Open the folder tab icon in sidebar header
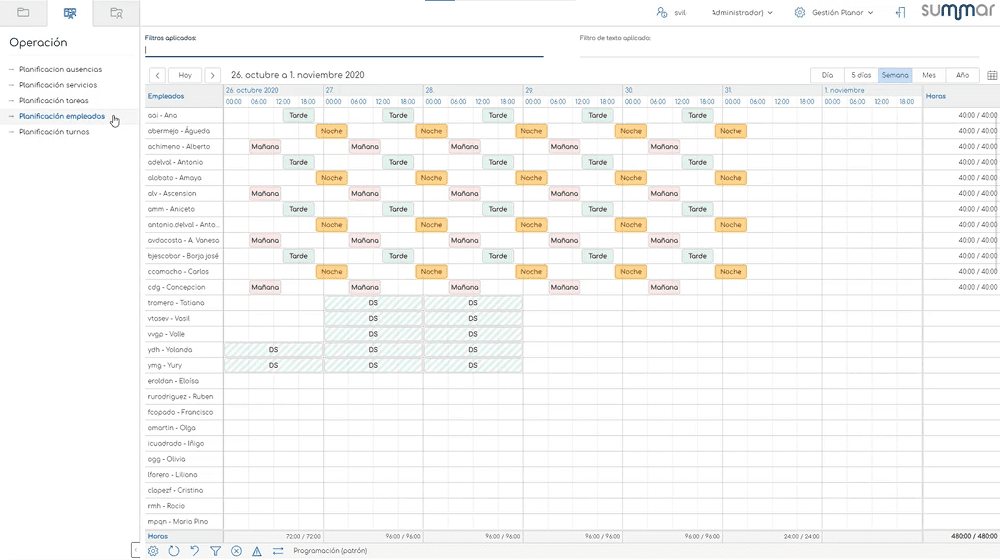1000x560 pixels. [x=23, y=13]
